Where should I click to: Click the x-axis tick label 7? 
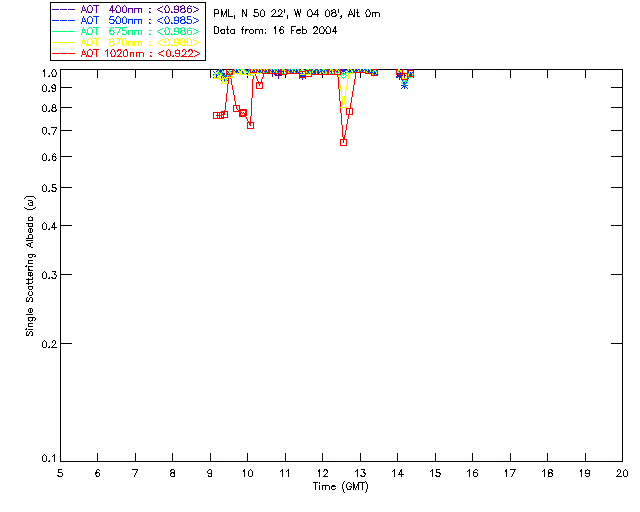135,474
